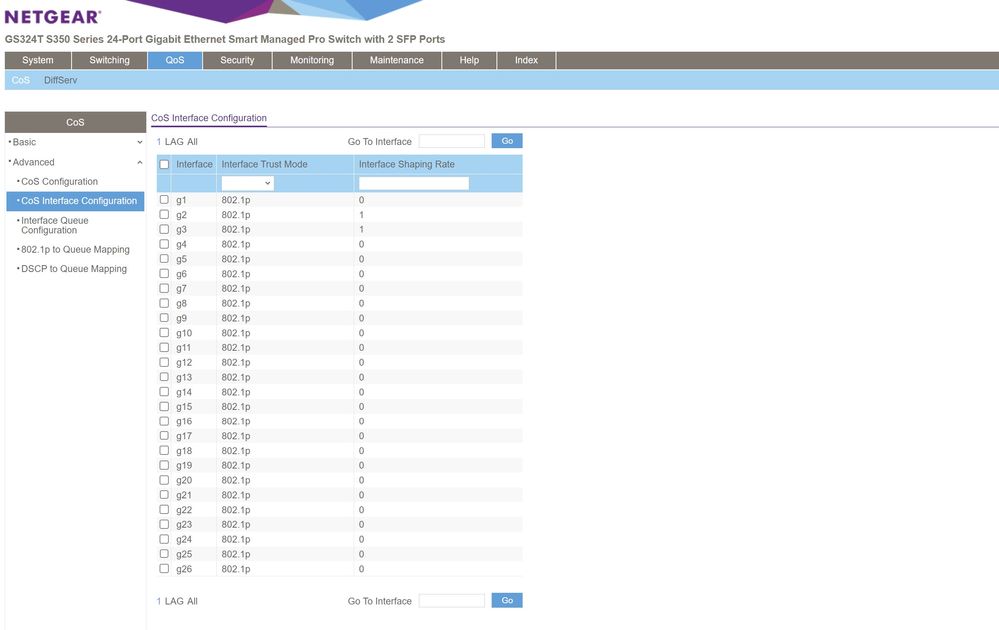Tick the checkbox for interface g2
Screen dimensions: 999x630
point(164,215)
